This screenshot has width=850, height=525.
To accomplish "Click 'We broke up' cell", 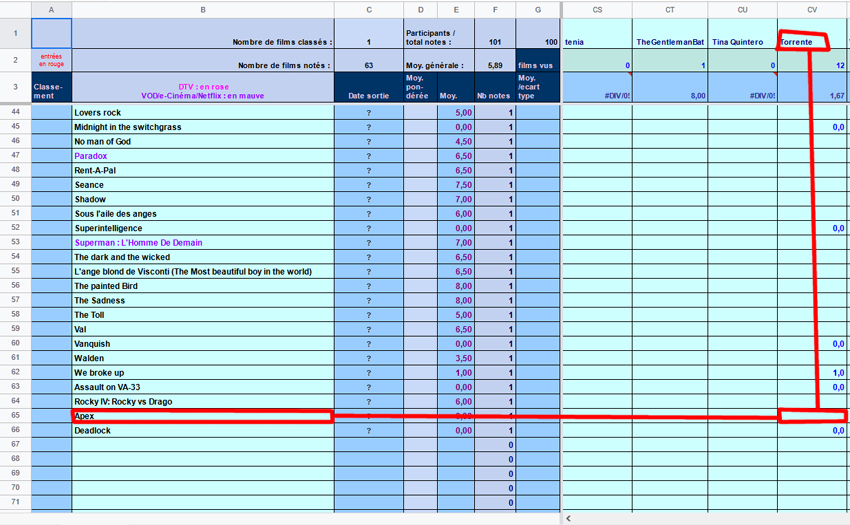I will pyautogui.click(x=203, y=373).
